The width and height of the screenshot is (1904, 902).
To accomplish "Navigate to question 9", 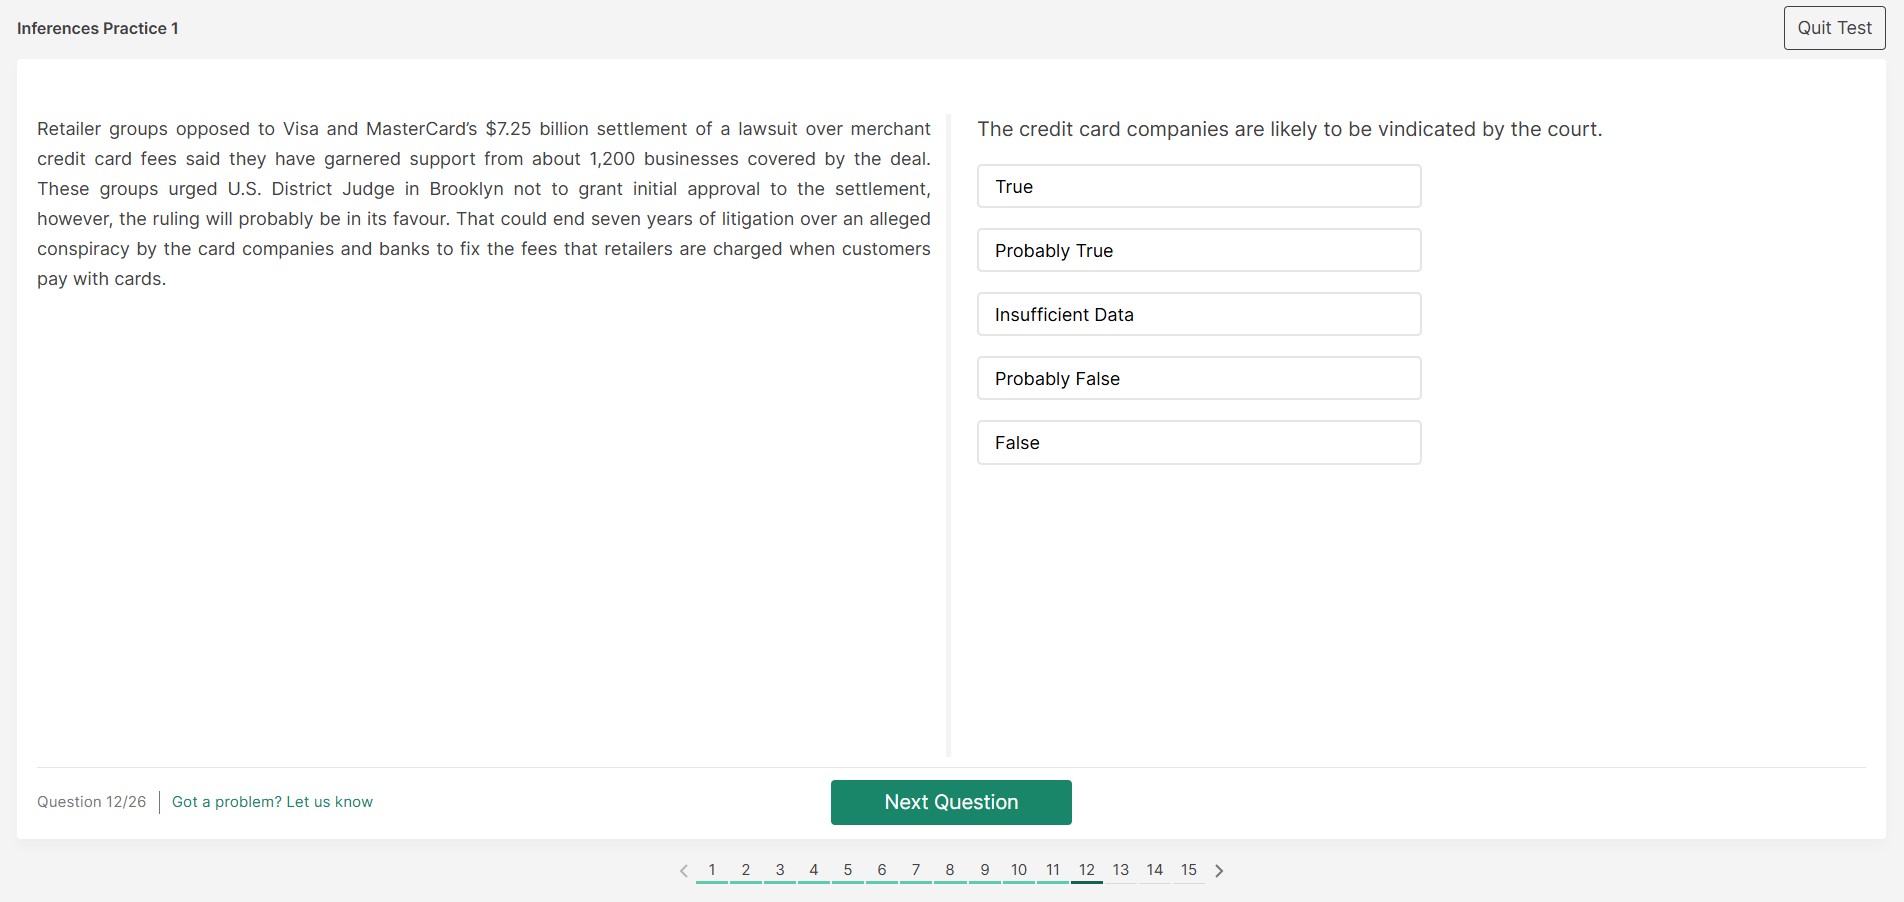I will [985, 870].
